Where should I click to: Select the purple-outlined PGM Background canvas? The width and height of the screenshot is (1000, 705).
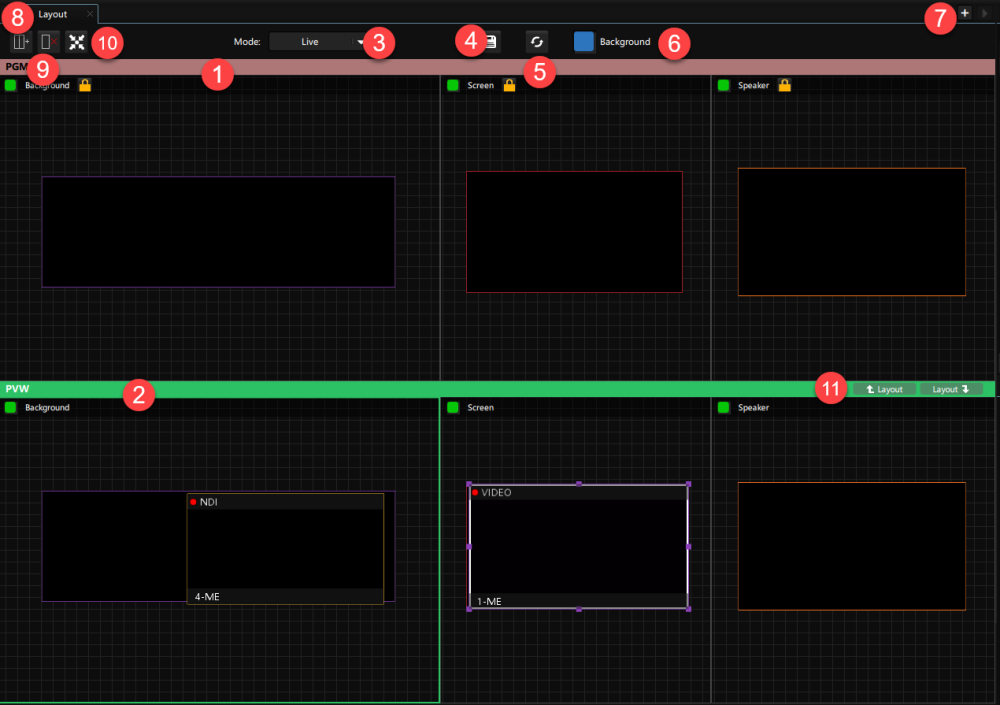[218, 232]
